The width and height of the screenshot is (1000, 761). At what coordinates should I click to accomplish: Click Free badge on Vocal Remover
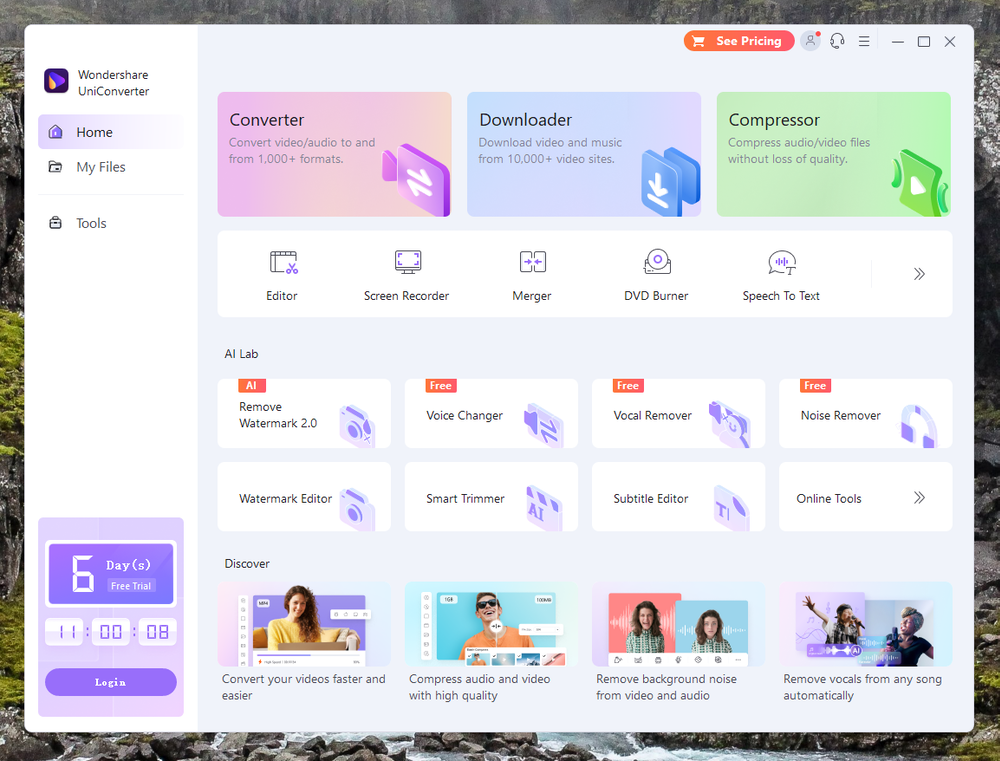[628, 385]
